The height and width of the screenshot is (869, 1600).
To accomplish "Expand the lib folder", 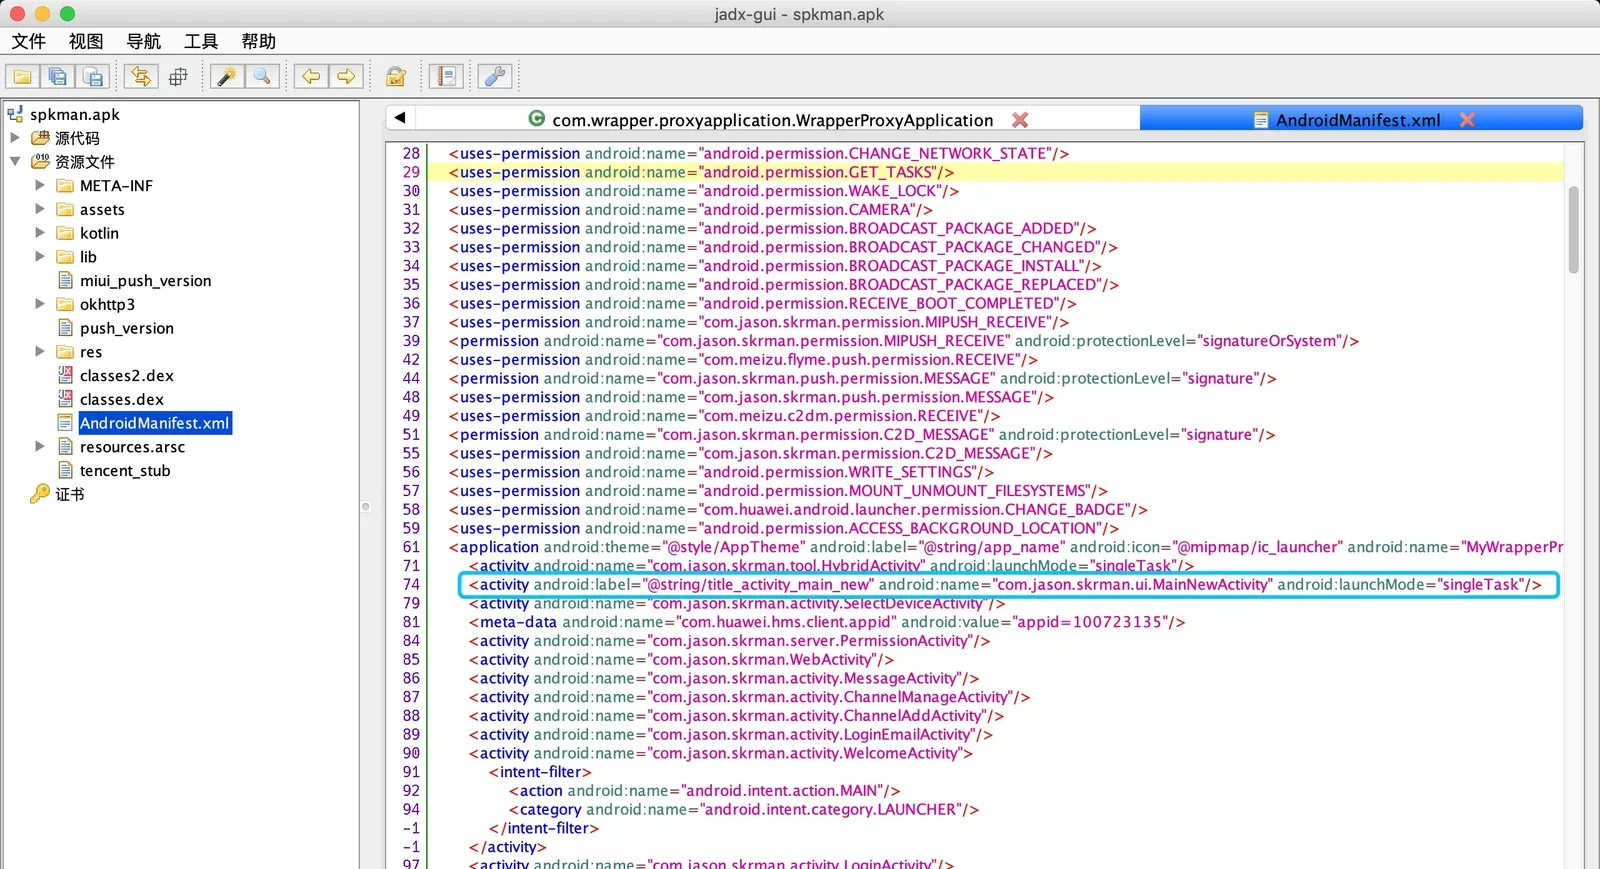I will point(40,256).
